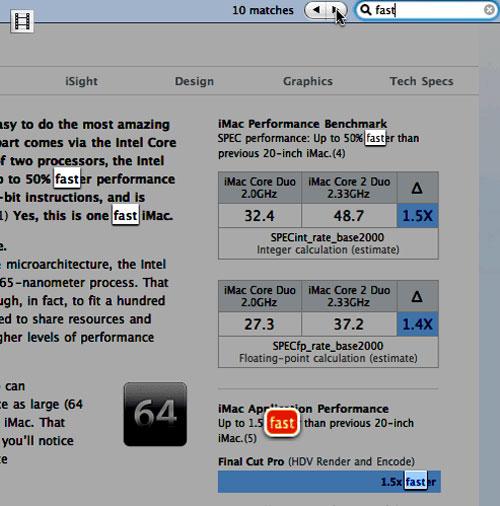Click the 1.5X result cell
The width and height of the screenshot is (500, 506).
coord(417,216)
